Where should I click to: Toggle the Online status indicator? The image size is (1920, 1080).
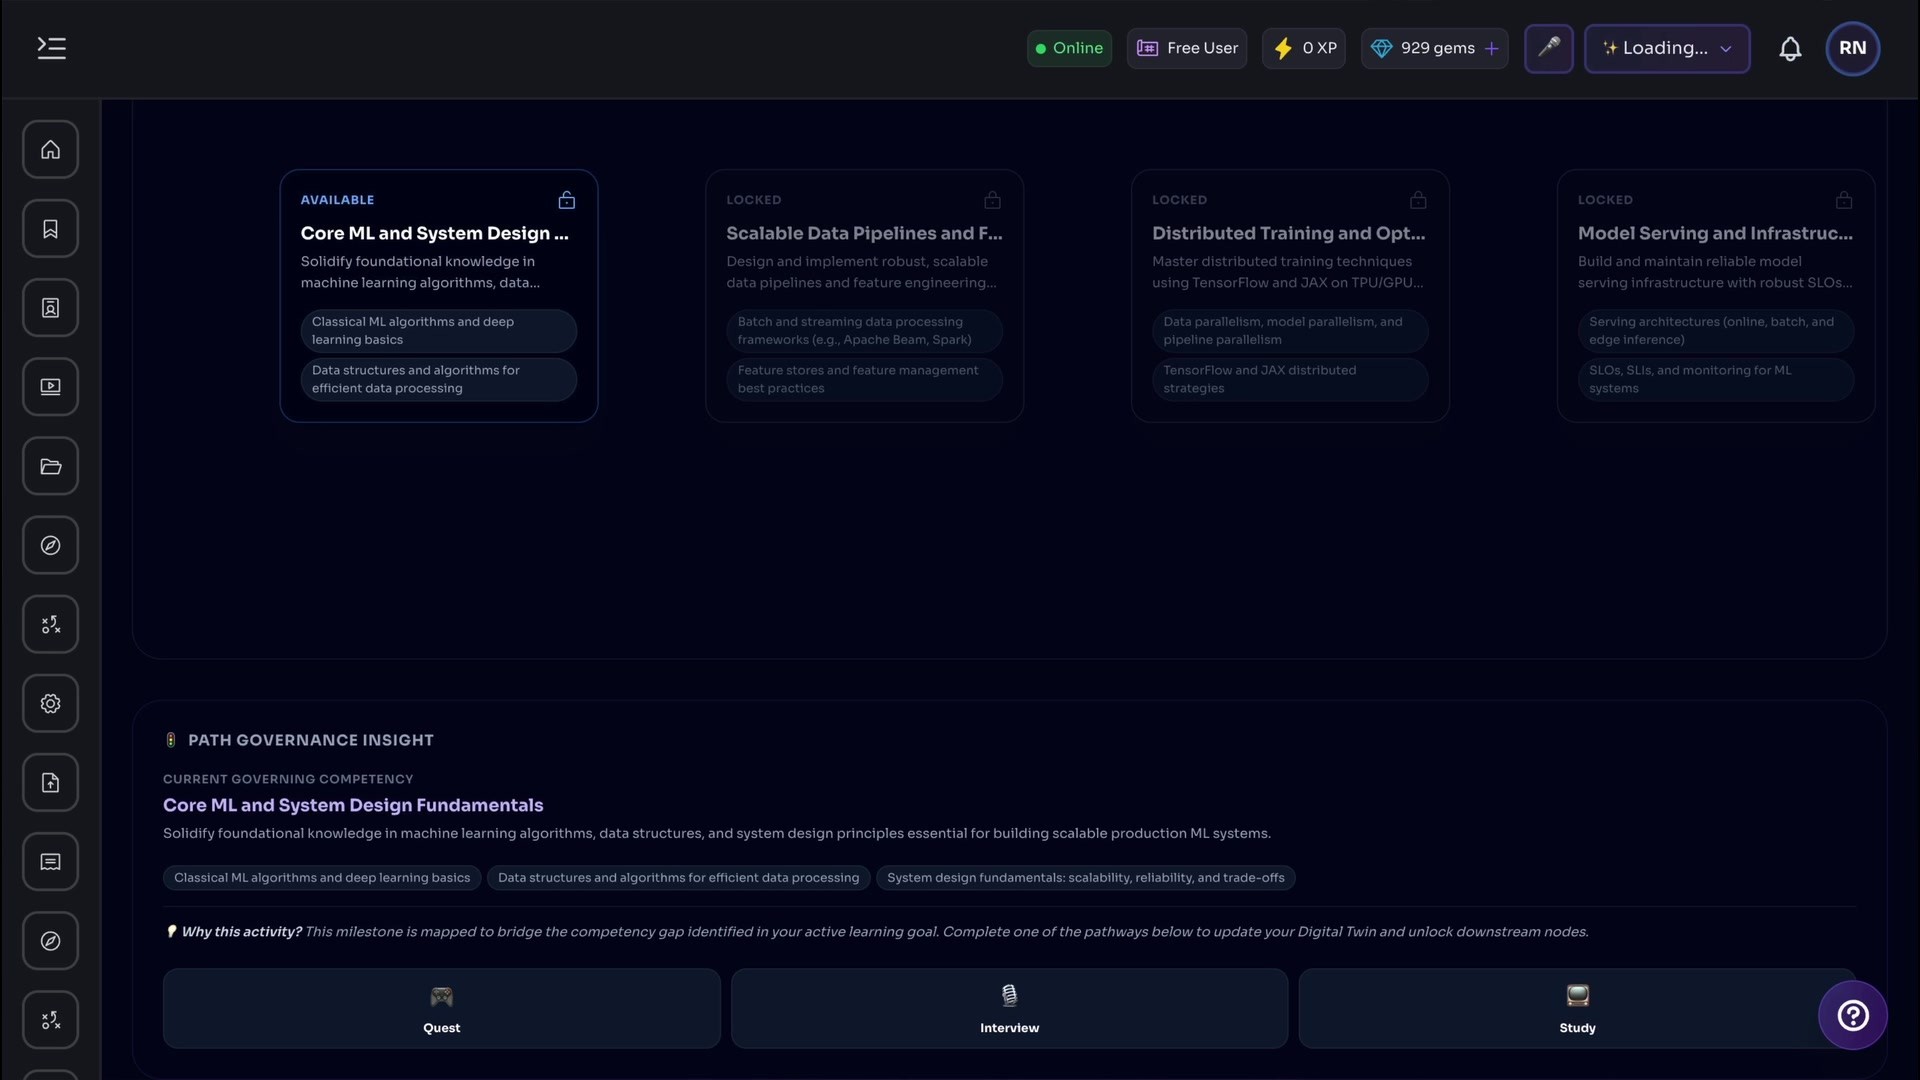tap(1069, 48)
